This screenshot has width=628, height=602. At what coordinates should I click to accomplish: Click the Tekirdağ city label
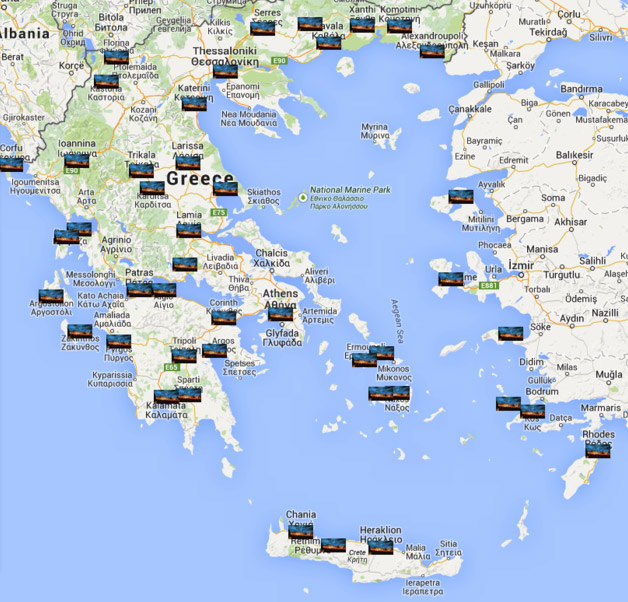pos(548,32)
